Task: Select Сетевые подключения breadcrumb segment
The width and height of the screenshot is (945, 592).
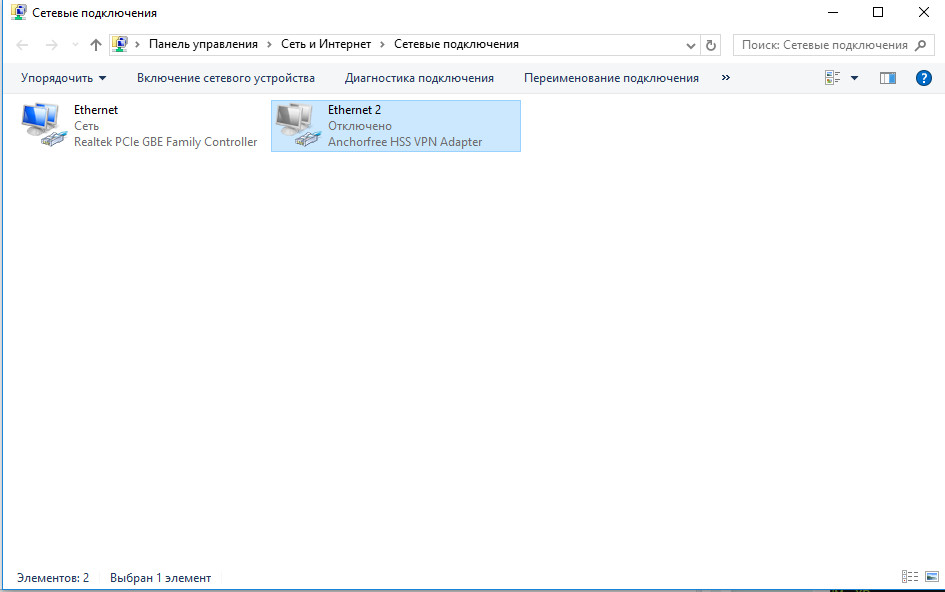Action: click(x=456, y=44)
